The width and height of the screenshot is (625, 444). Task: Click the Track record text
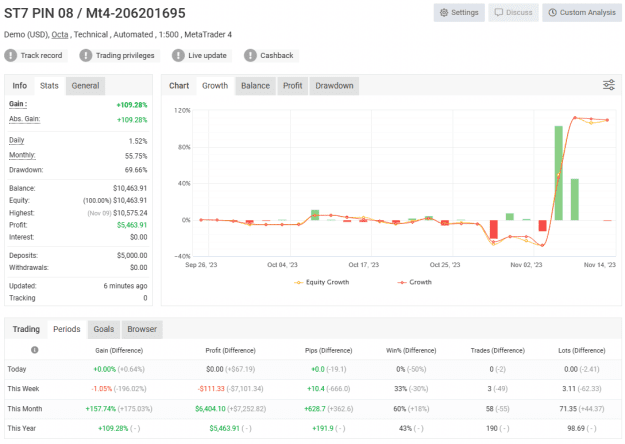[x=41, y=55]
